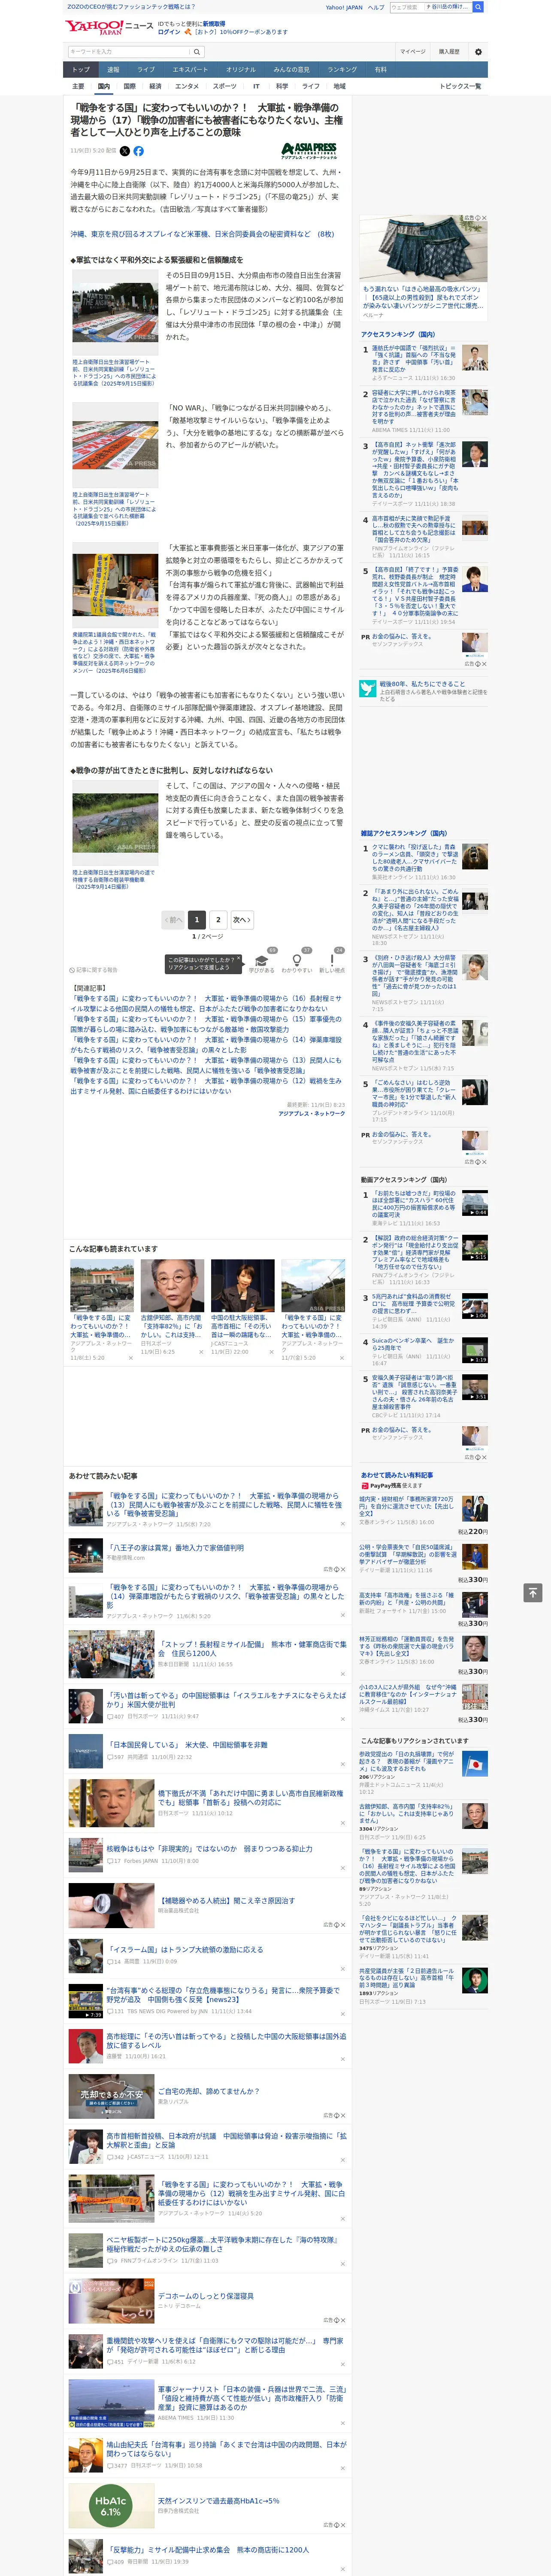The height and width of the screenshot is (2576, 551).
Task: Select the エンタメ category tab
Action: tap(187, 86)
